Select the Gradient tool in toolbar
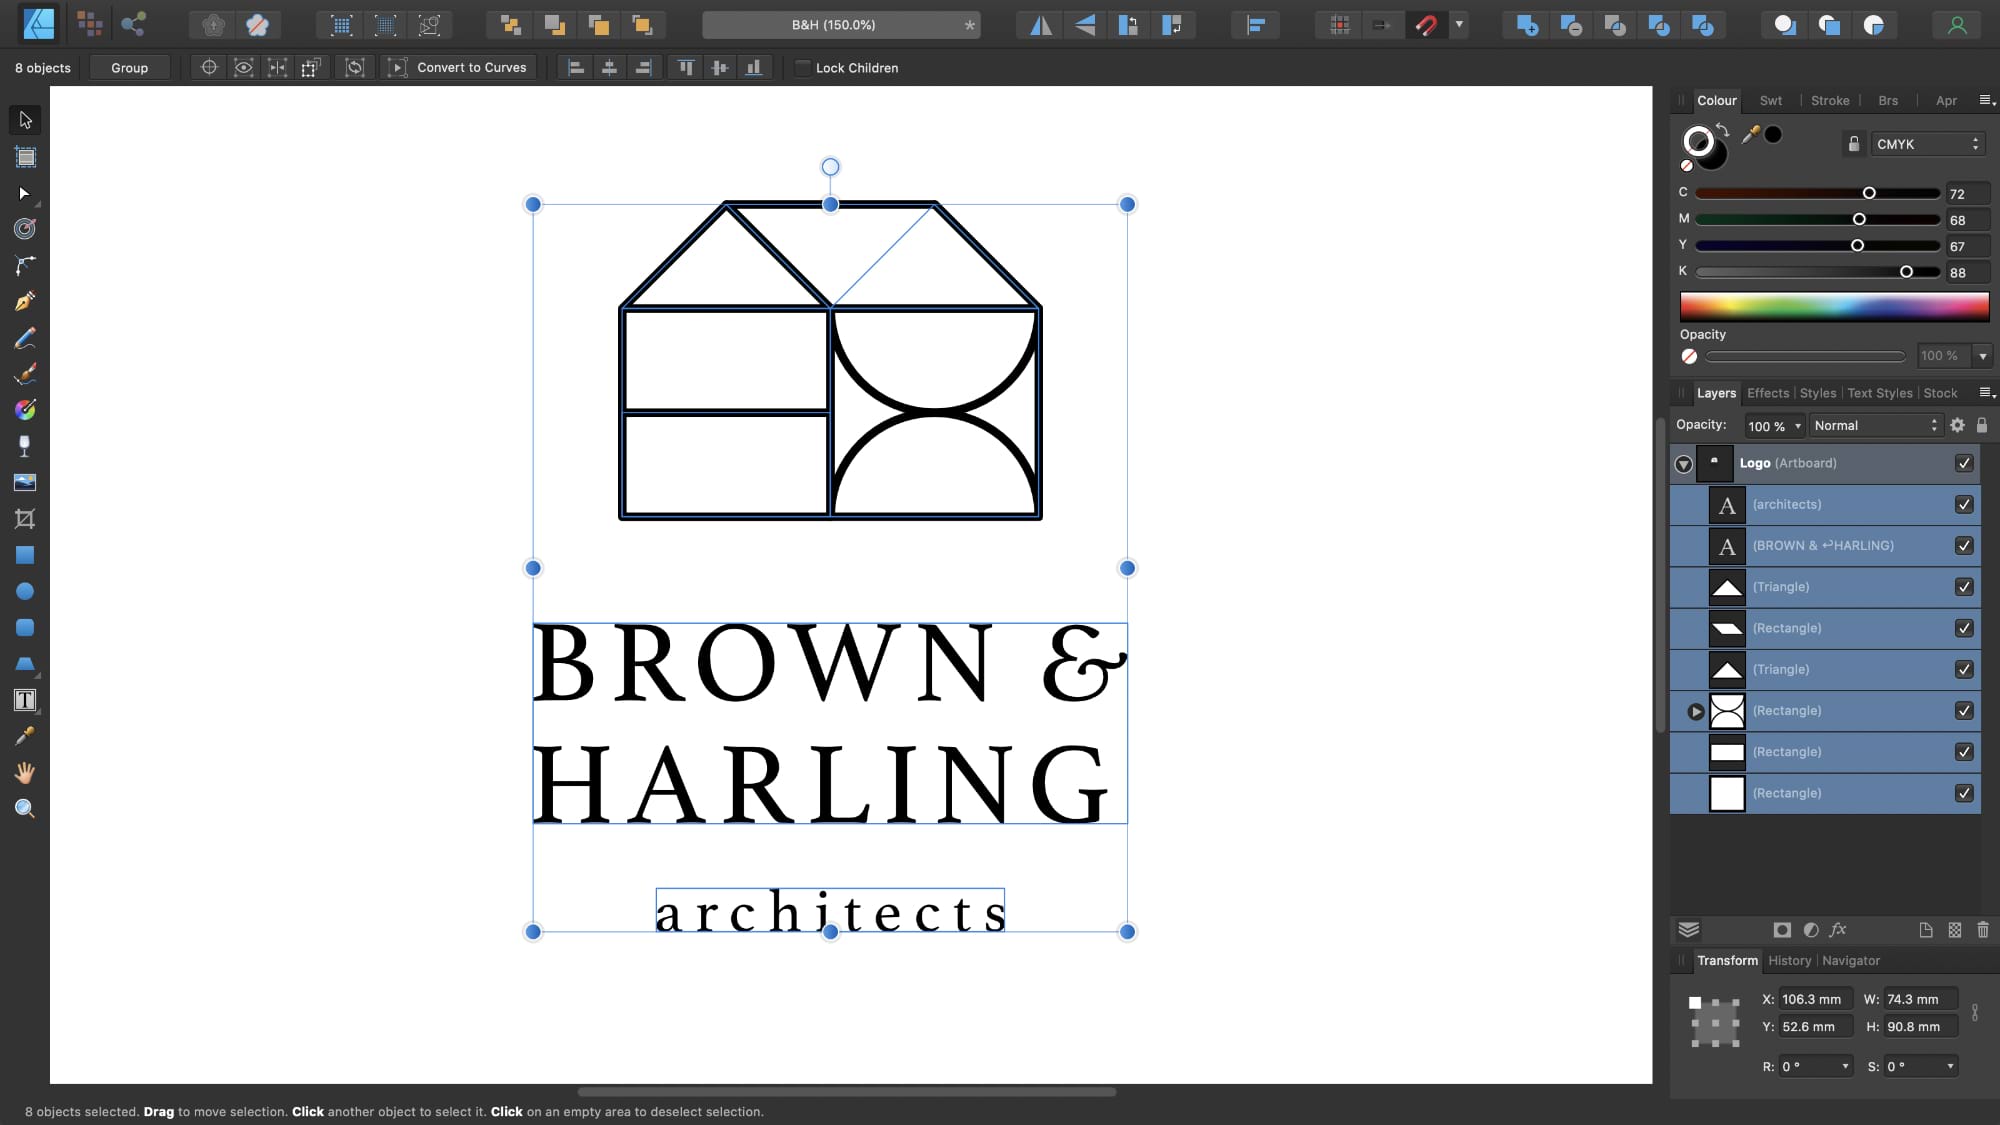 click(x=25, y=409)
